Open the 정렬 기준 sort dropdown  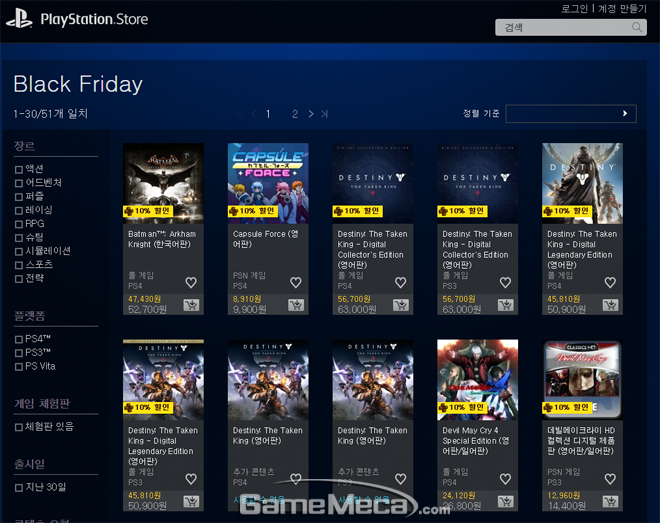tap(570, 114)
